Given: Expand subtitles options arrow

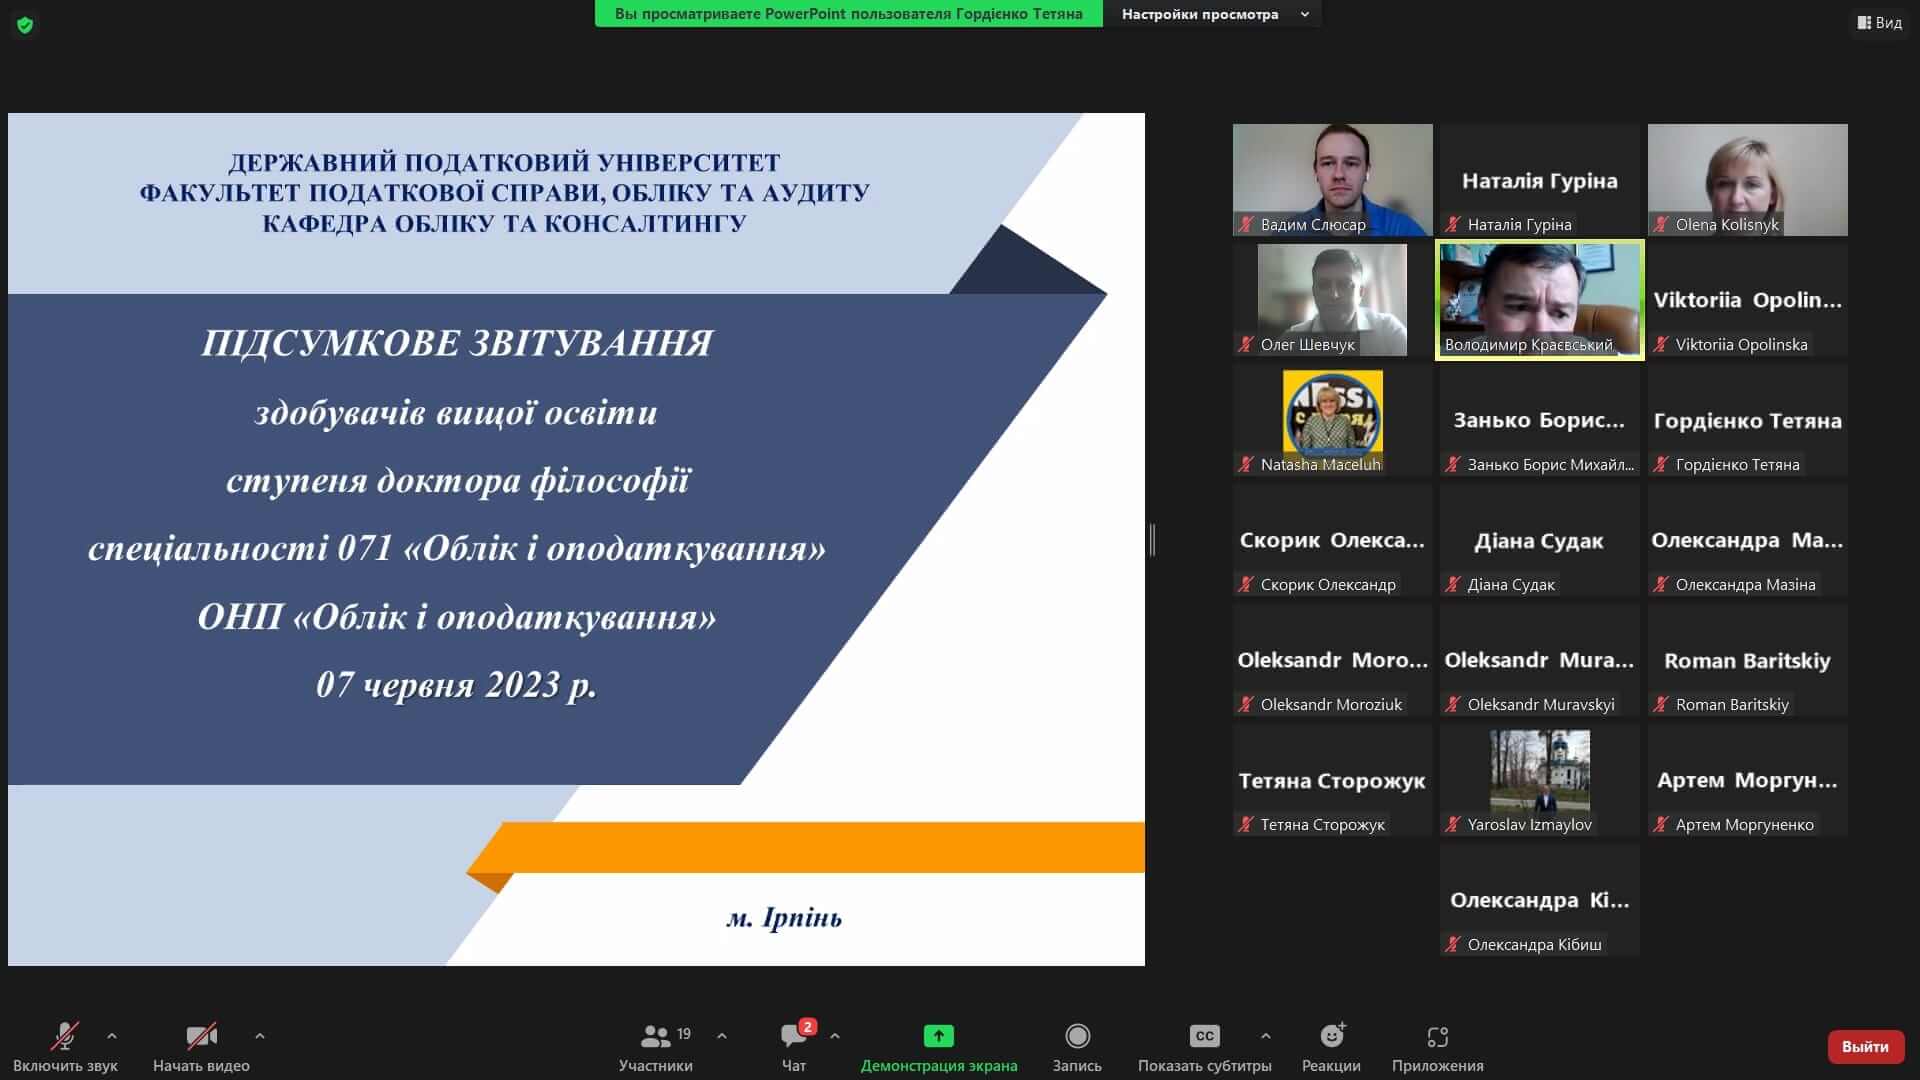Looking at the screenshot, I should [x=1266, y=1036].
